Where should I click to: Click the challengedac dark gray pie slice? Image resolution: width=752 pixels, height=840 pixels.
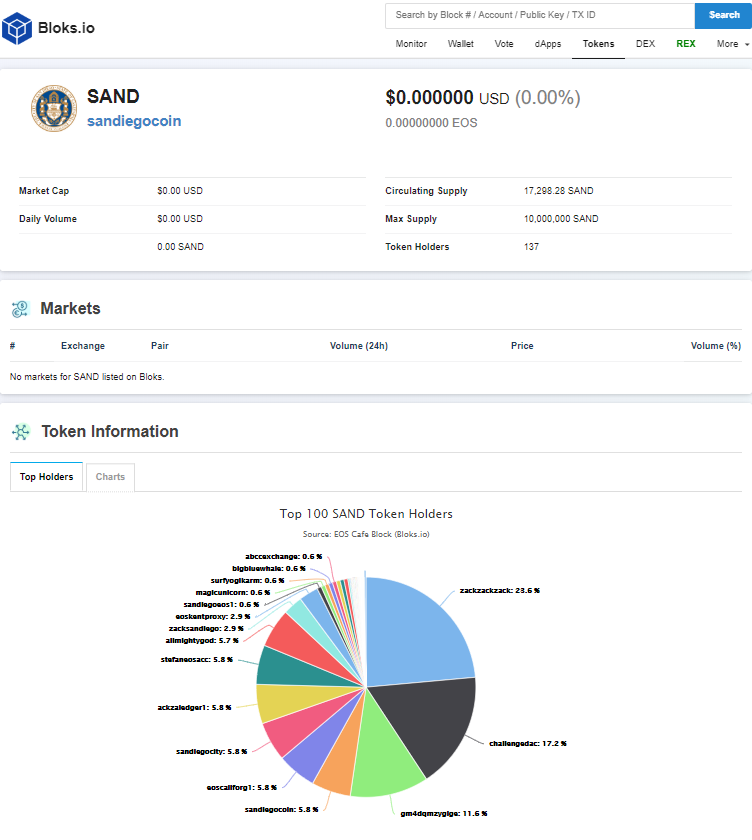point(428,723)
